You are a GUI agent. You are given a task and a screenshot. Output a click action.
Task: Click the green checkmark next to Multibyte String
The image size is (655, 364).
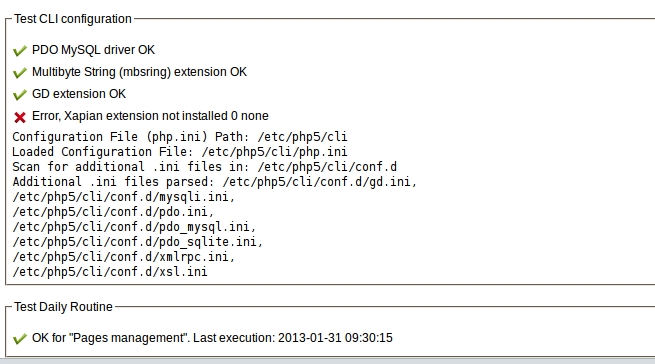20,73
